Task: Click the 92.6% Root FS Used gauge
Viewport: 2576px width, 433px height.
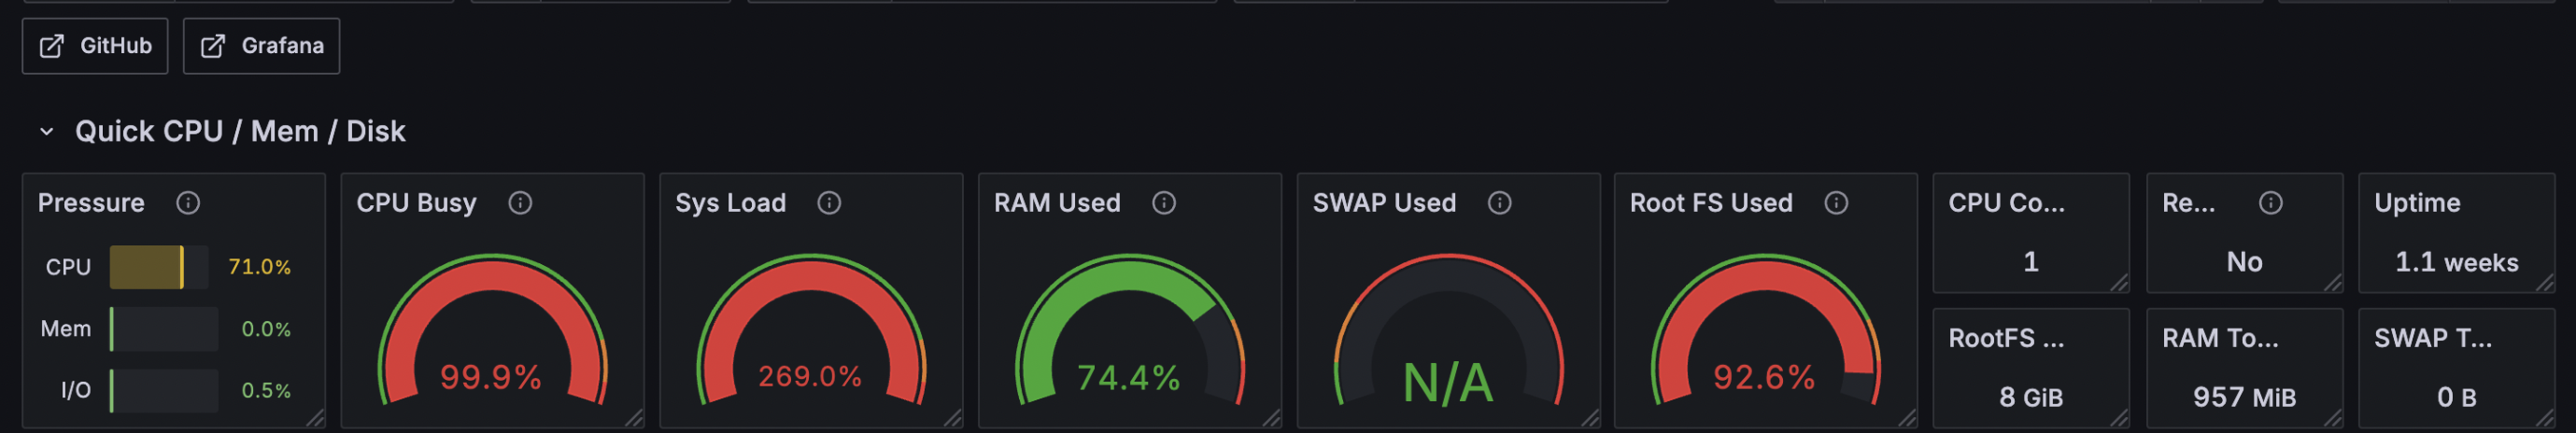Action: coord(1766,330)
